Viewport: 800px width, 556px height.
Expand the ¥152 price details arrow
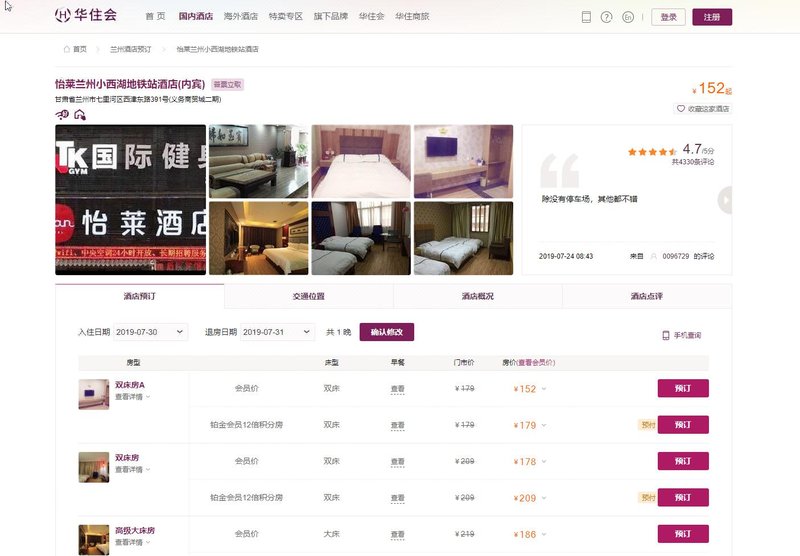[545, 389]
